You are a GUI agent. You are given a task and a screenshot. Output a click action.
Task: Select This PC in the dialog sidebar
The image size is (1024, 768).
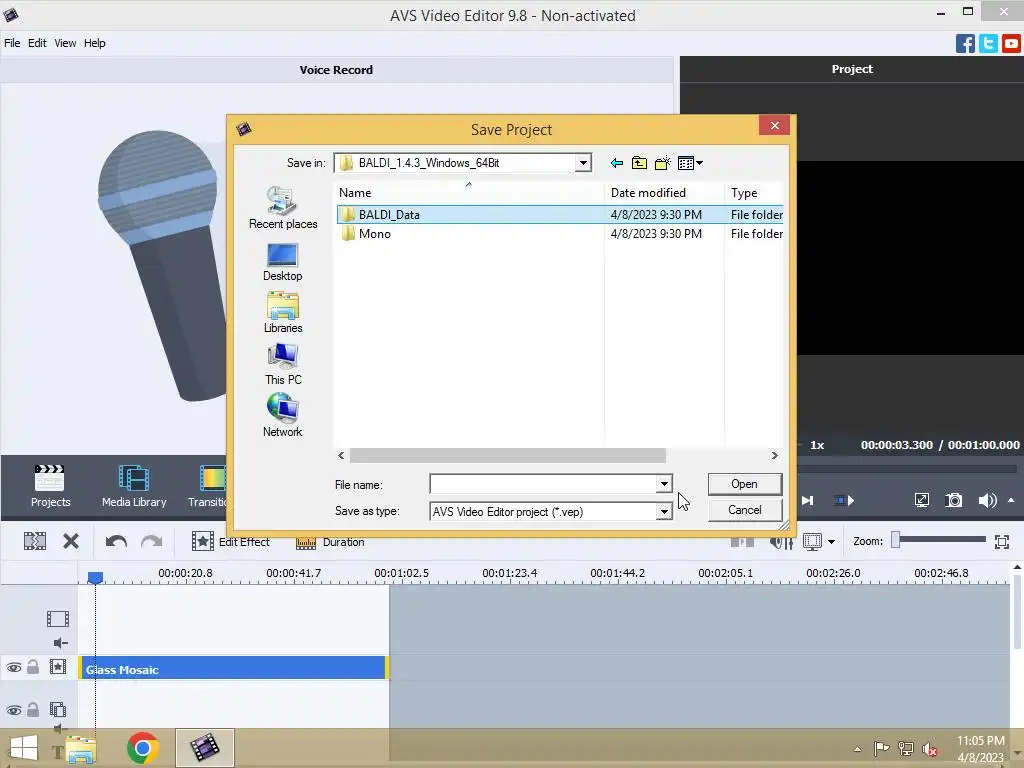tap(283, 364)
